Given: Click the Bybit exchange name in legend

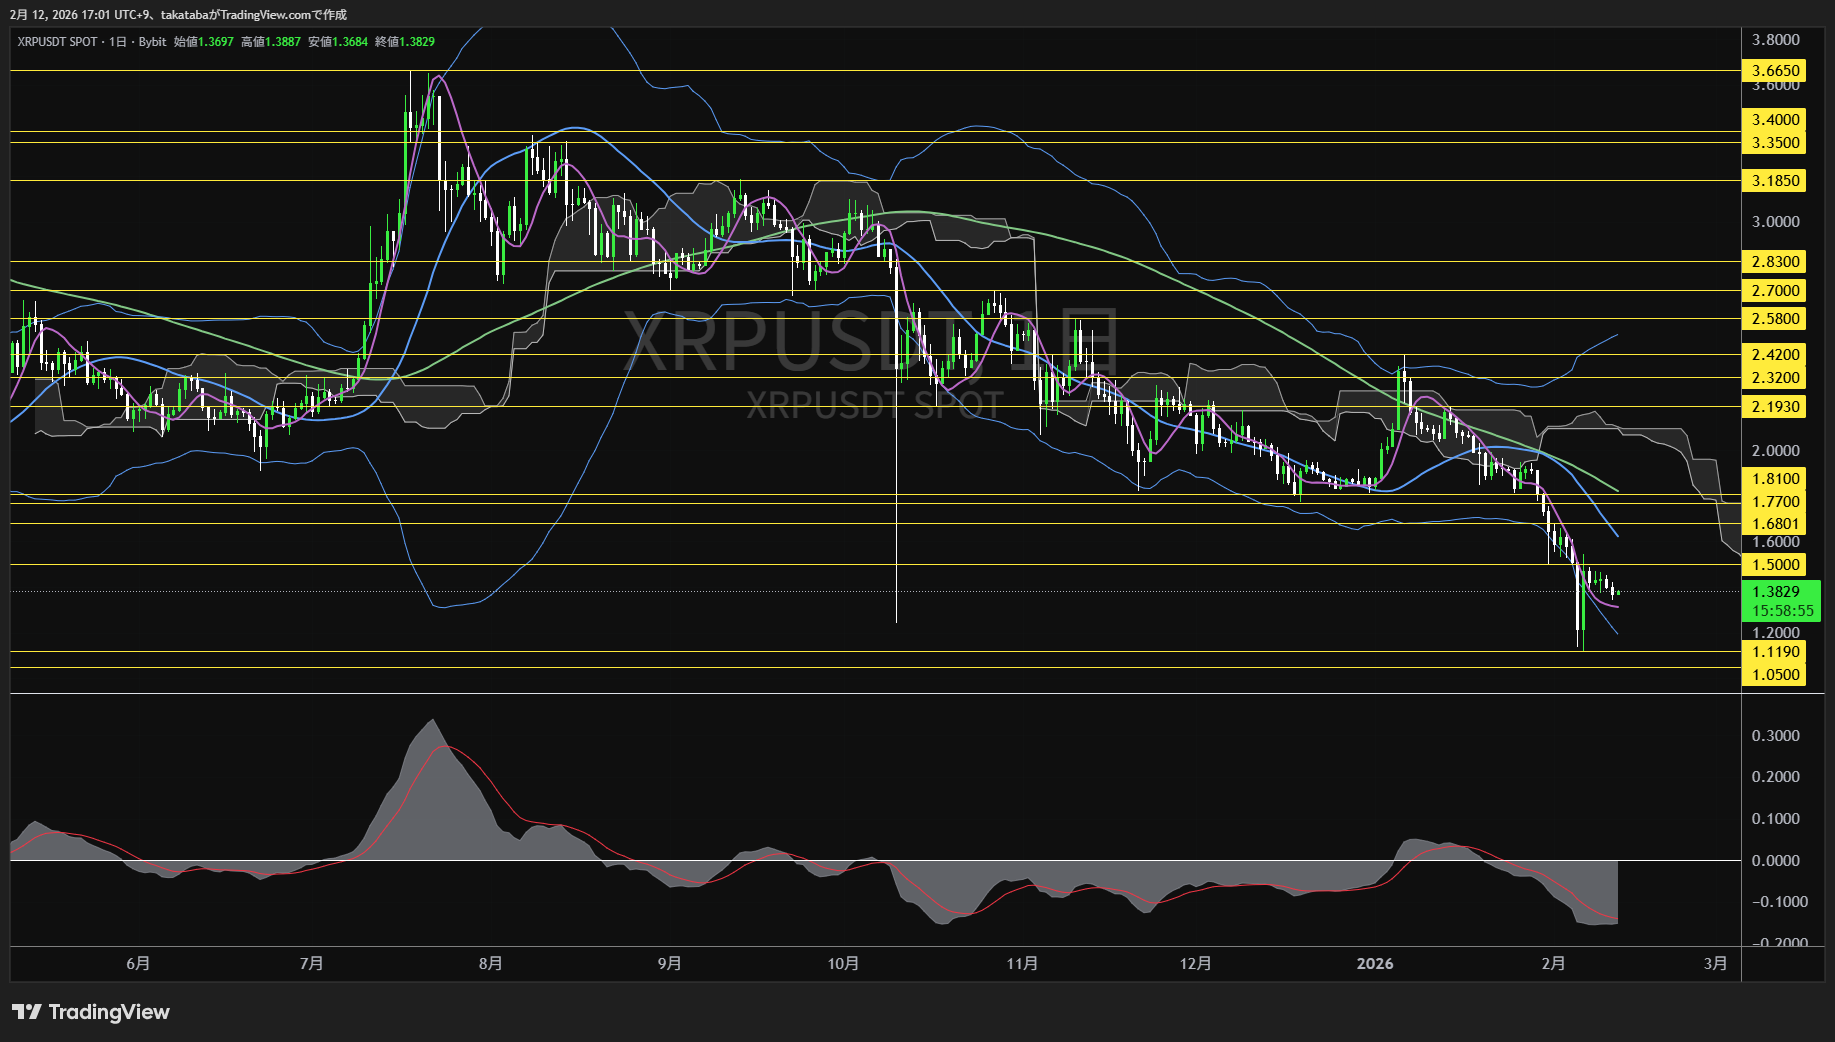Looking at the screenshot, I should pos(152,42).
